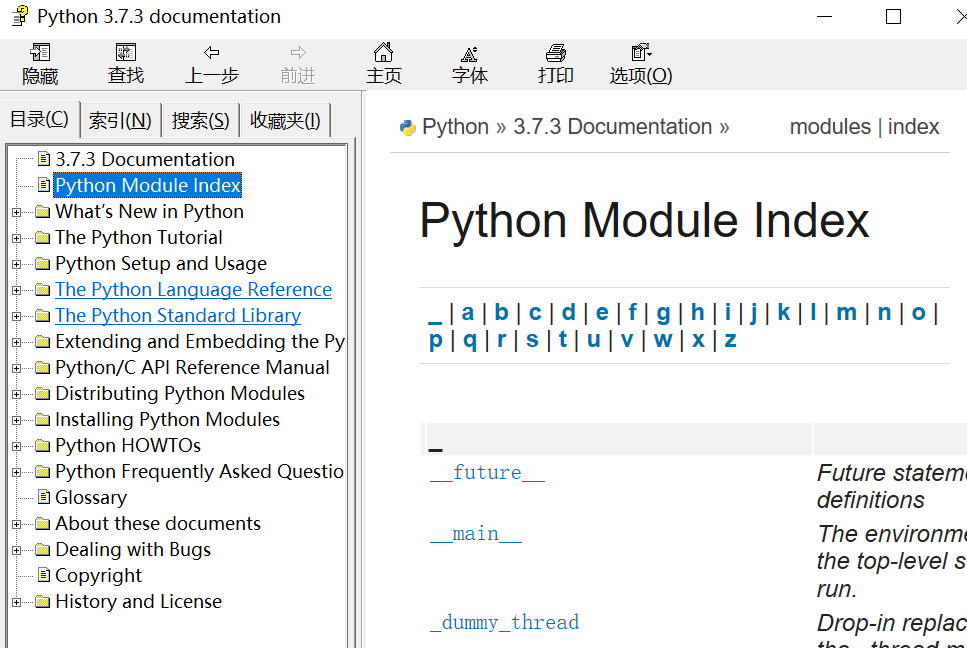This screenshot has width=967, height=648.
Task: Open the Options (选项) toolbar icon
Action: pyautogui.click(x=641, y=64)
